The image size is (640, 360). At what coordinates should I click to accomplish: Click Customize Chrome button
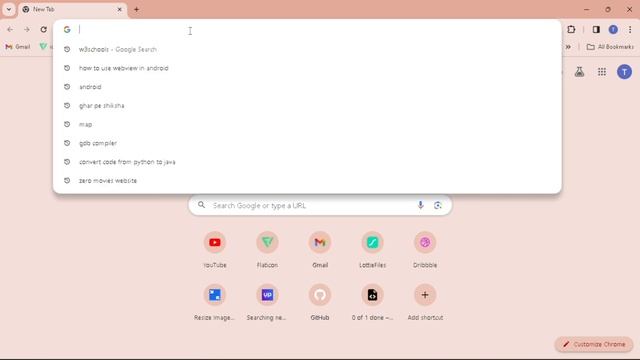coord(594,344)
